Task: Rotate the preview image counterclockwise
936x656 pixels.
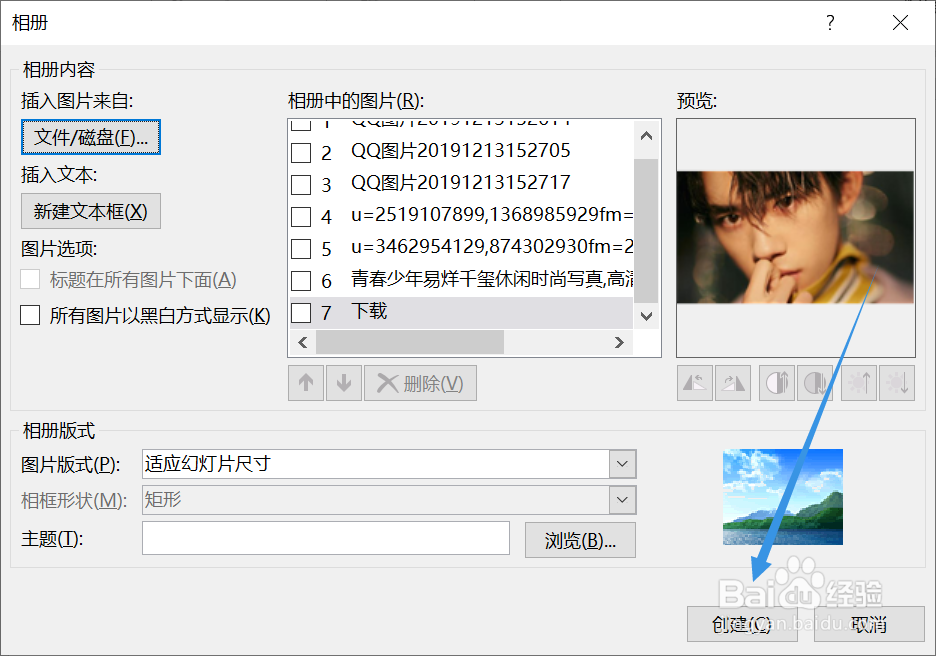Action: pyautogui.click(x=694, y=383)
